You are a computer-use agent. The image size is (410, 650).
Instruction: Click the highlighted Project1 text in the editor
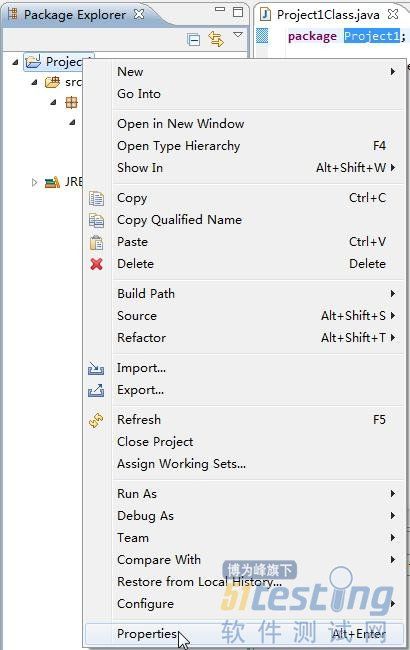pyautogui.click(x=371, y=36)
